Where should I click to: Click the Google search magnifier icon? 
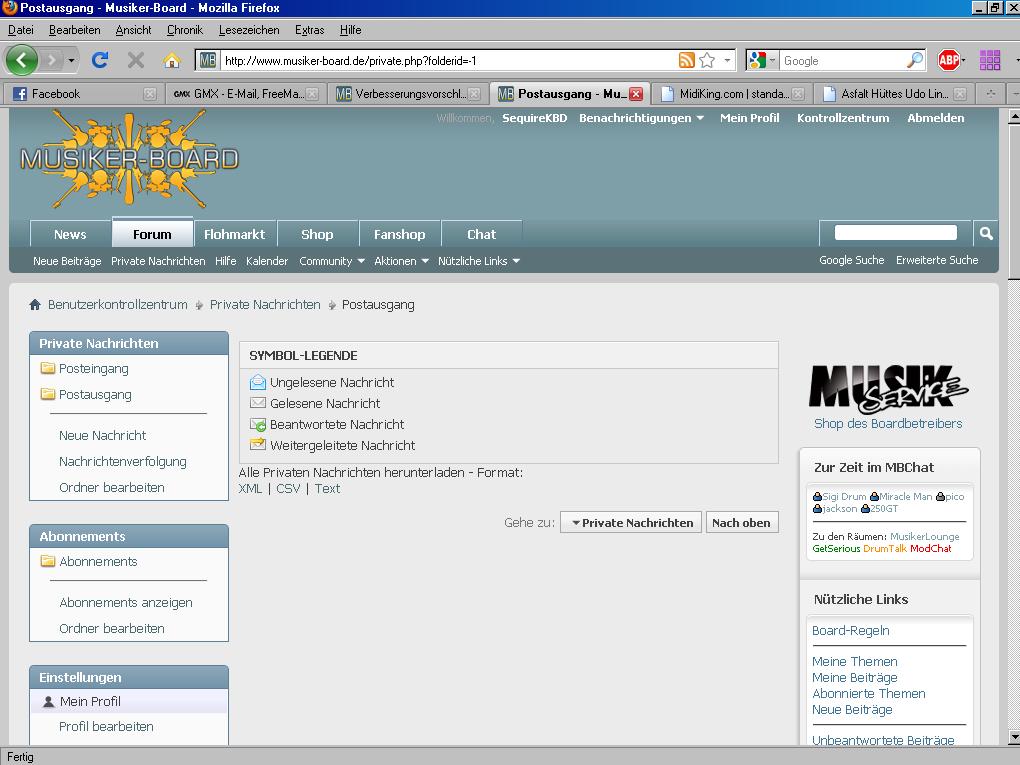coord(915,60)
